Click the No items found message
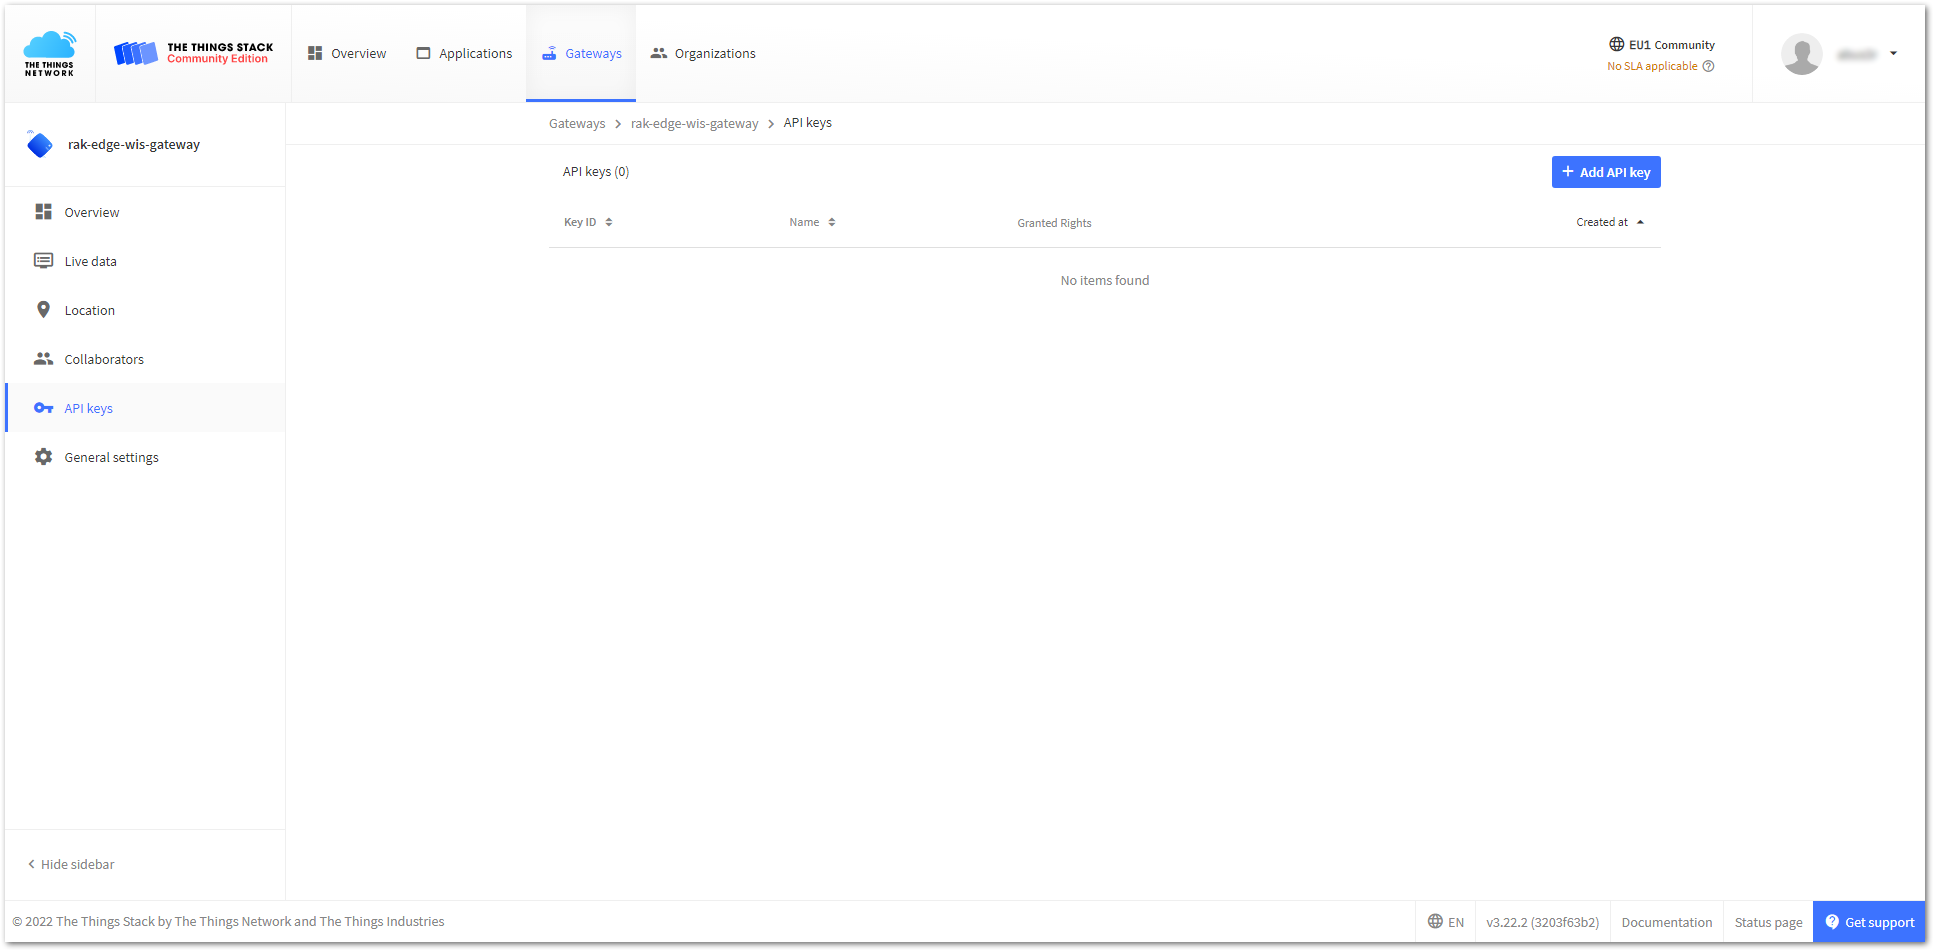This screenshot has height=951, width=1934. [1105, 280]
